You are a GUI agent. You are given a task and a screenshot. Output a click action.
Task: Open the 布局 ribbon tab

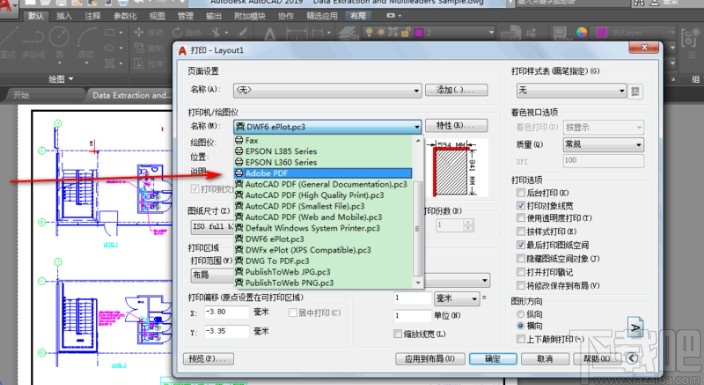[x=358, y=17]
